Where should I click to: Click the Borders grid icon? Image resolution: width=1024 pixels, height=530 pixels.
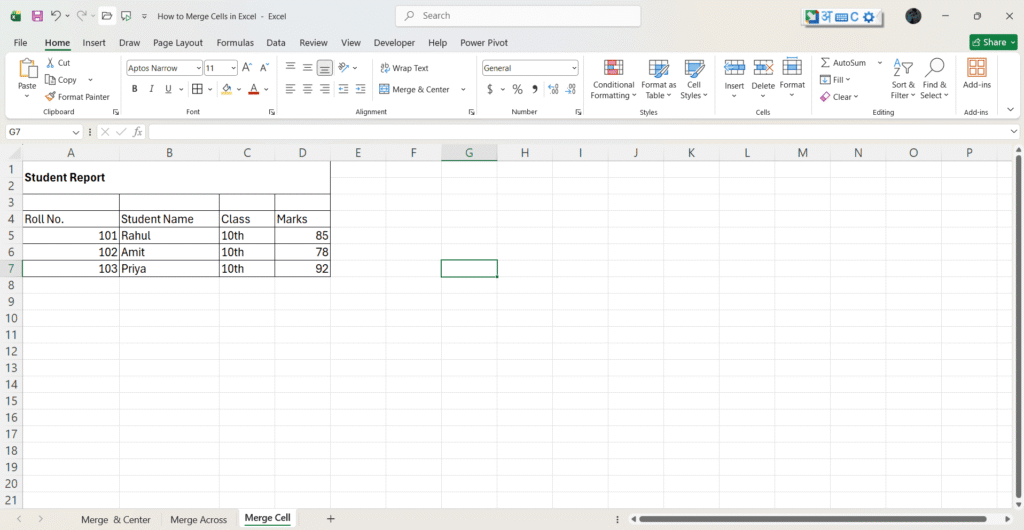(x=197, y=89)
